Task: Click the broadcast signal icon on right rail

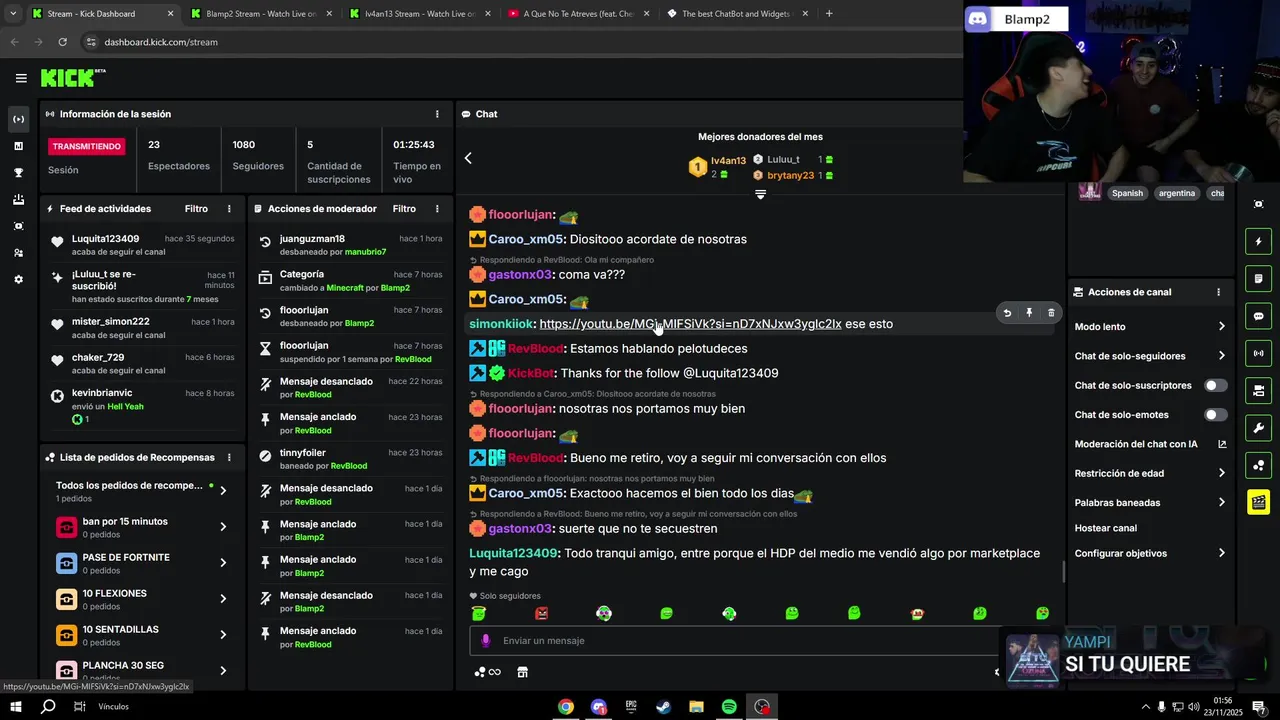Action: coord(1258,353)
